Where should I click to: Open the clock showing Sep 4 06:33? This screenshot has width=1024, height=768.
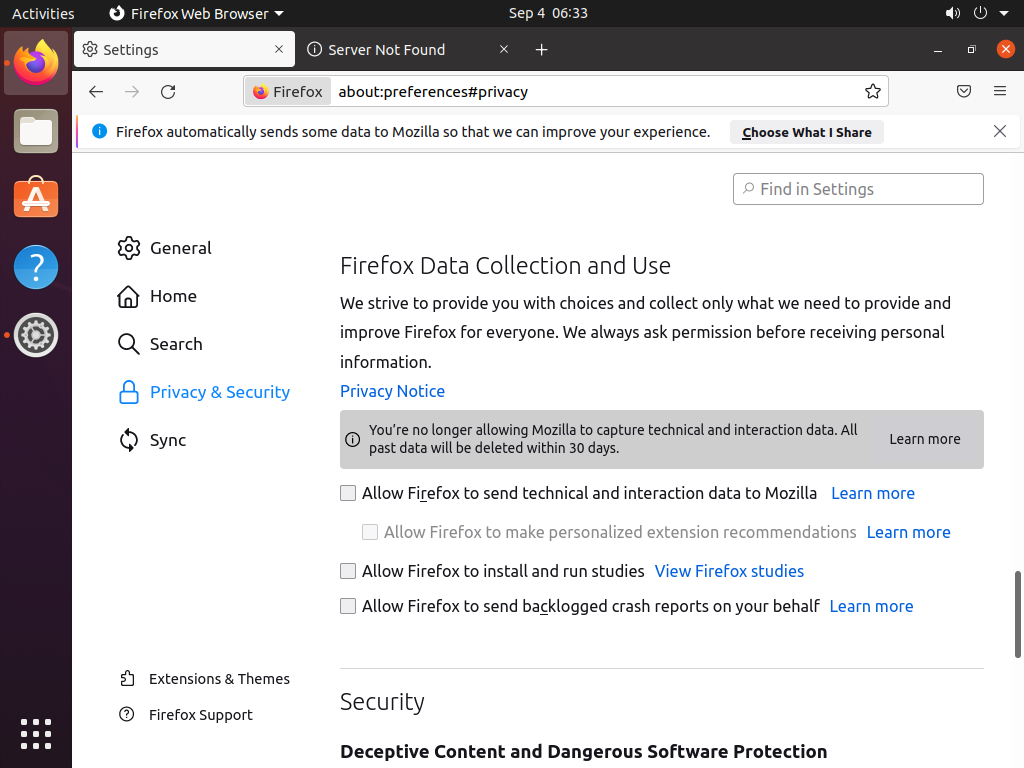pyautogui.click(x=548, y=13)
